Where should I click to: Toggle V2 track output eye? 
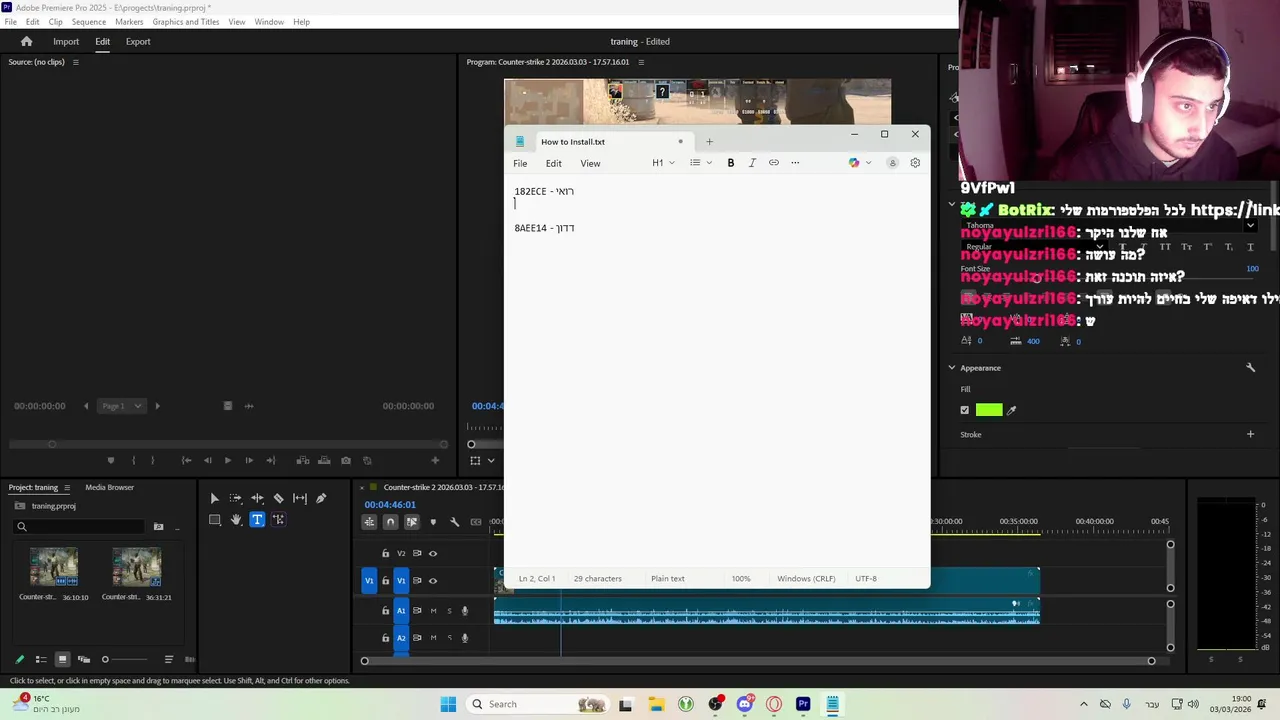pos(433,553)
